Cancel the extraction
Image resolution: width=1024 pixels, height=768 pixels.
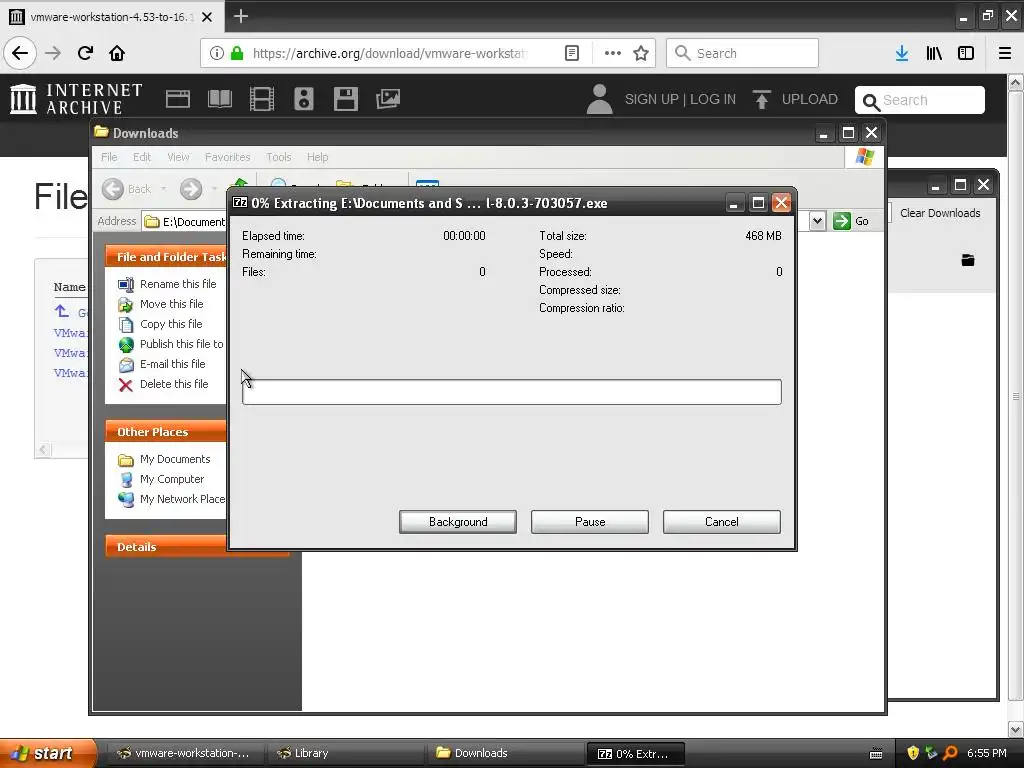722,522
